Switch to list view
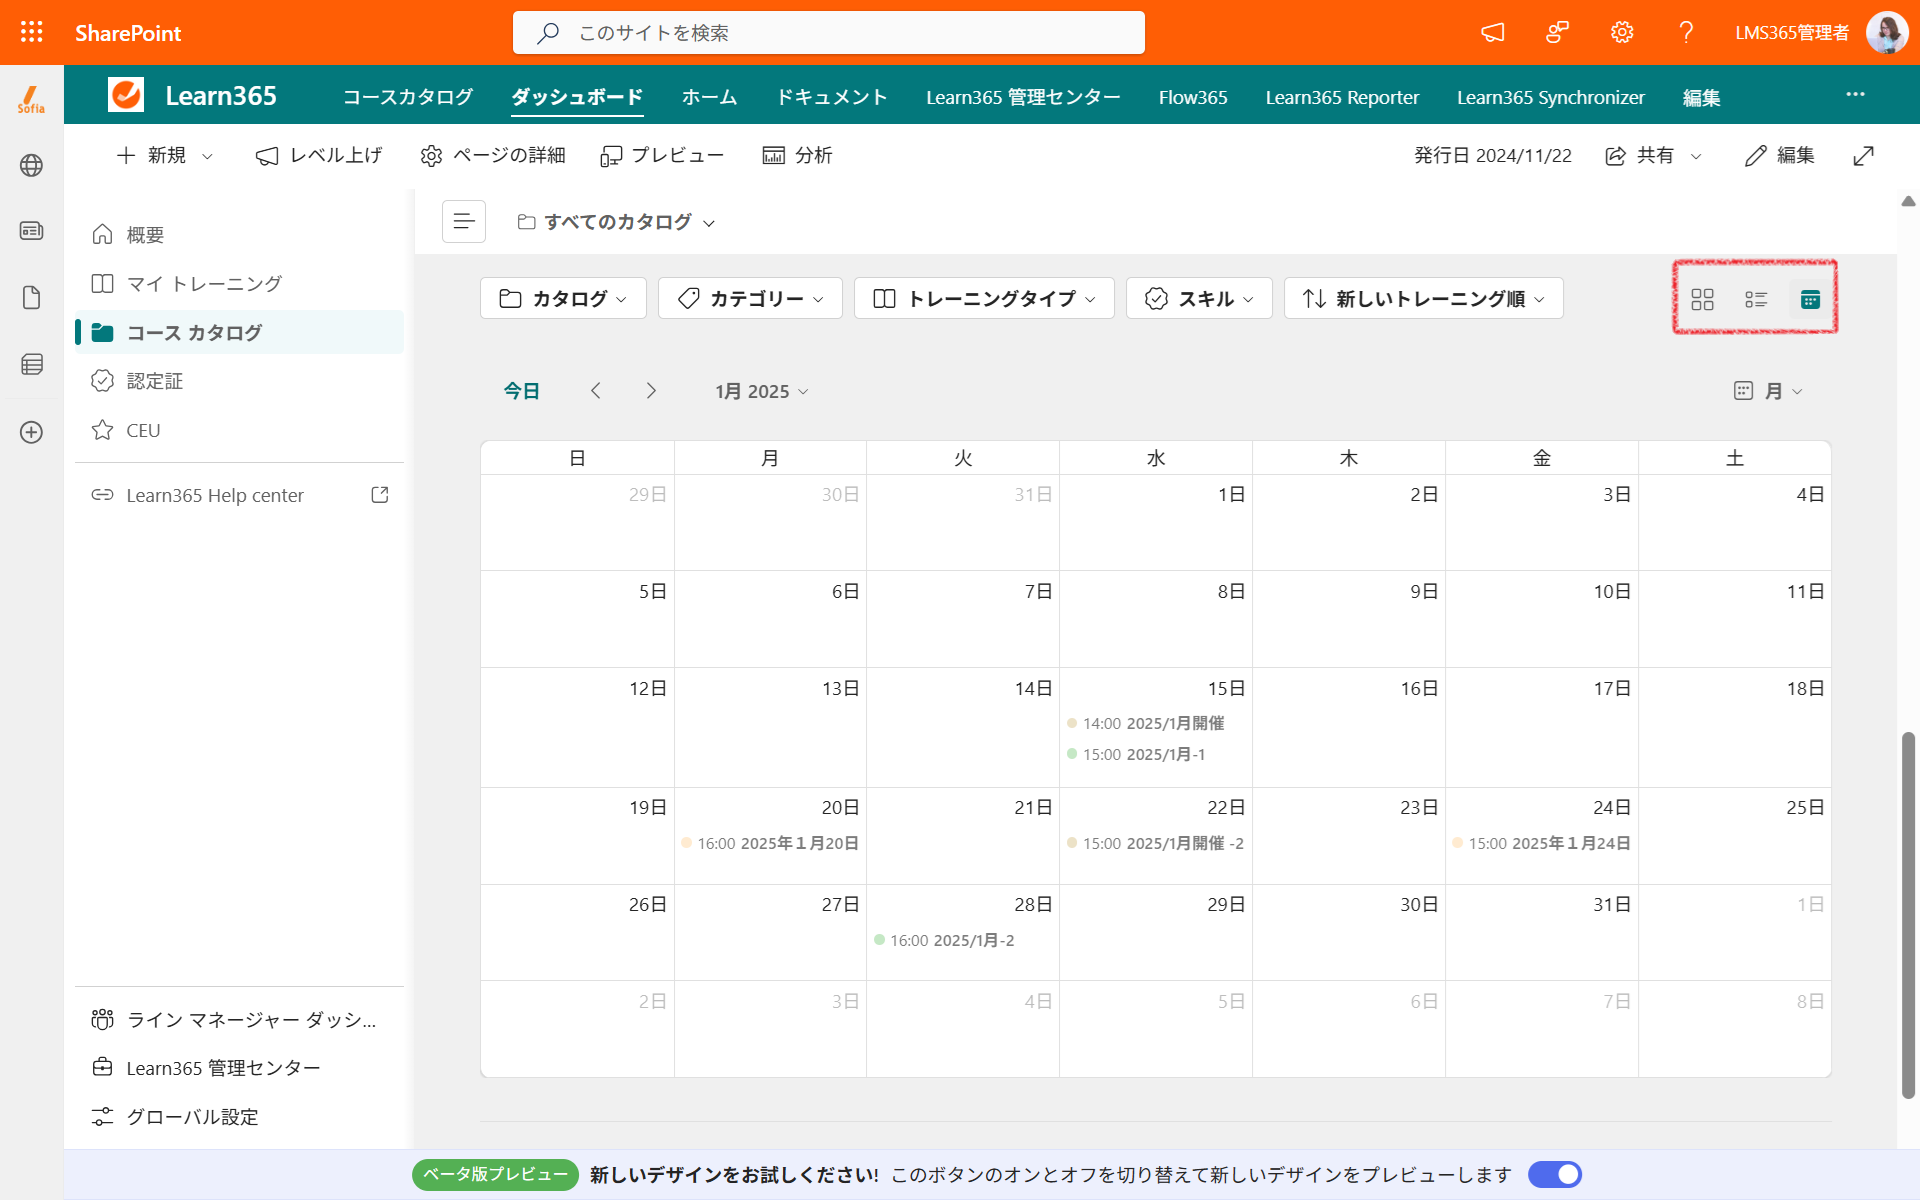 1756,299
